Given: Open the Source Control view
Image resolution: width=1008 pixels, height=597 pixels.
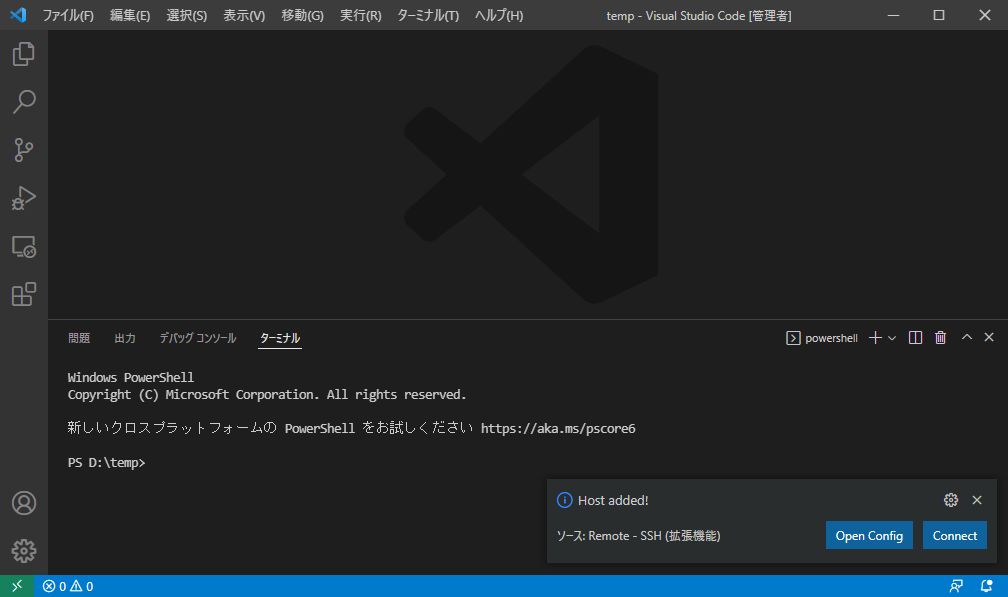Looking at the screenshot, I should click(x=24, y=150).
